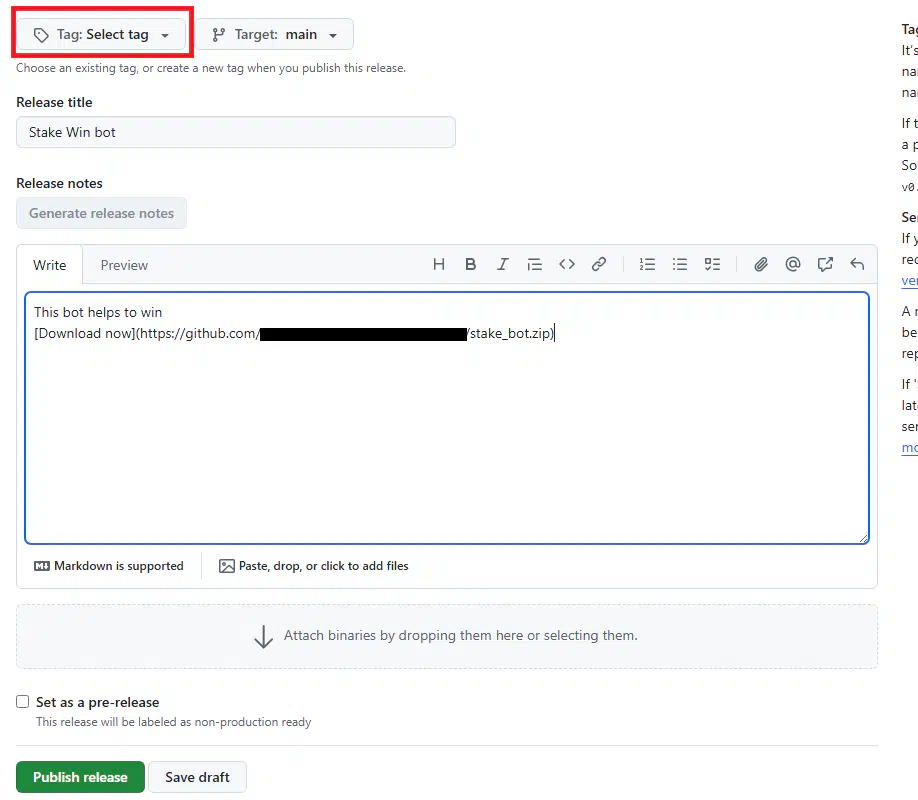This screenshot has height=800, width=918.
Task: Click Paste, drop, or click to add files
Action: pyautogui.click(x=314, y=566)
